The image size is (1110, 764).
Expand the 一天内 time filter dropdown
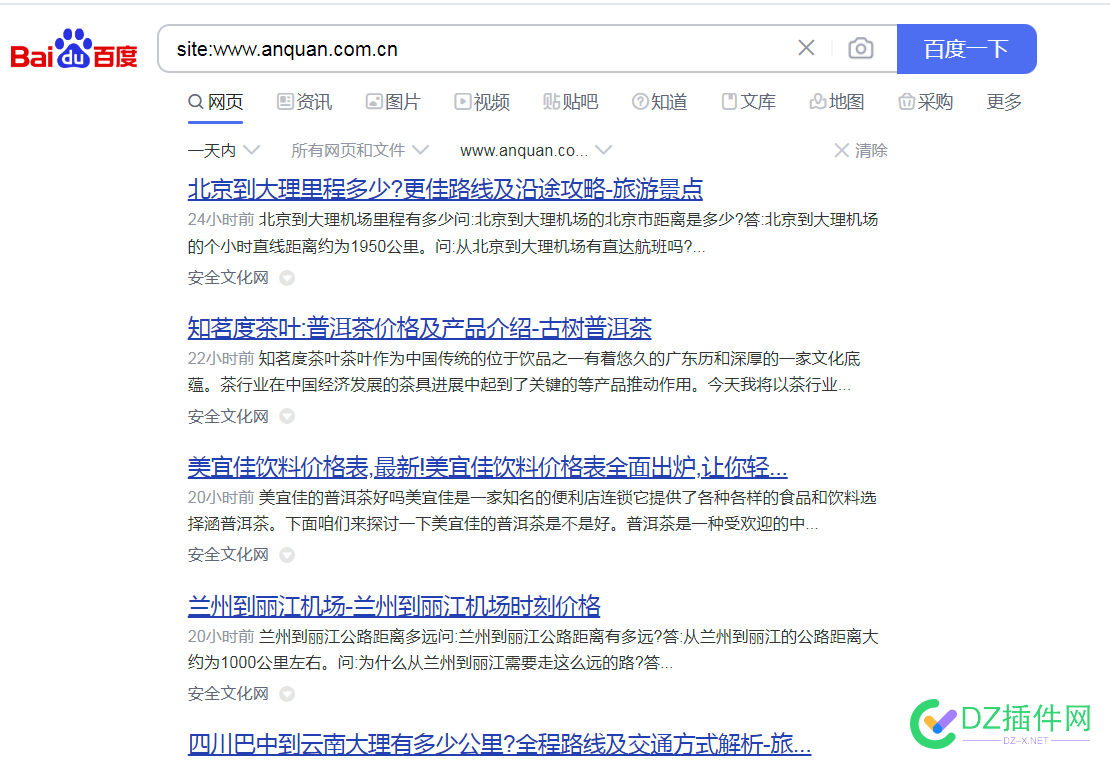[224, 150]
